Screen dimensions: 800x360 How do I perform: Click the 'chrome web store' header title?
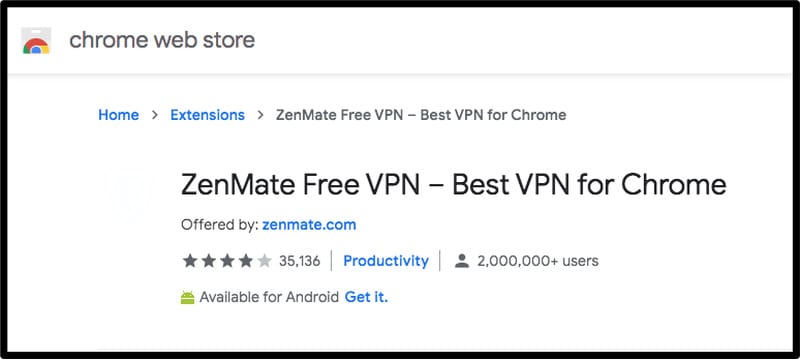click(x=162, y=40)
